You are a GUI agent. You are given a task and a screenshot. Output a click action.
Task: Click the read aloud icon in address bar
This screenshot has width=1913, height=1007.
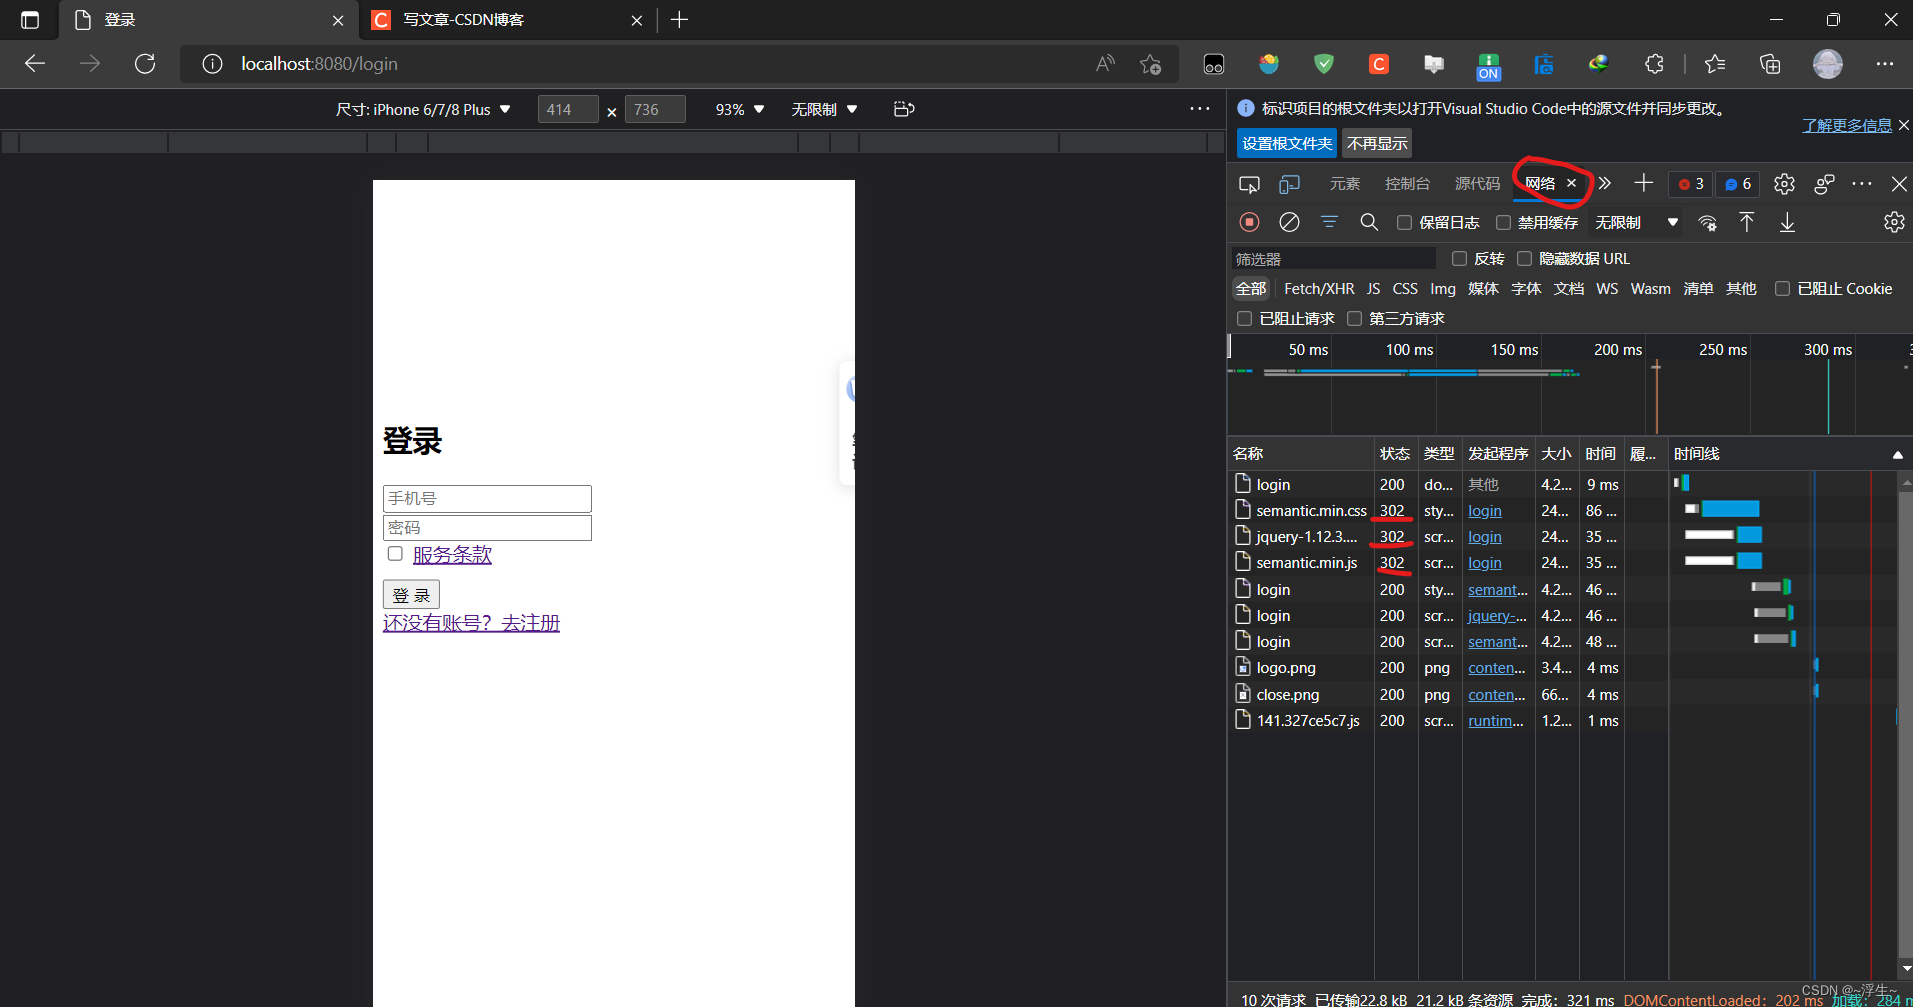coord(1105,64)
